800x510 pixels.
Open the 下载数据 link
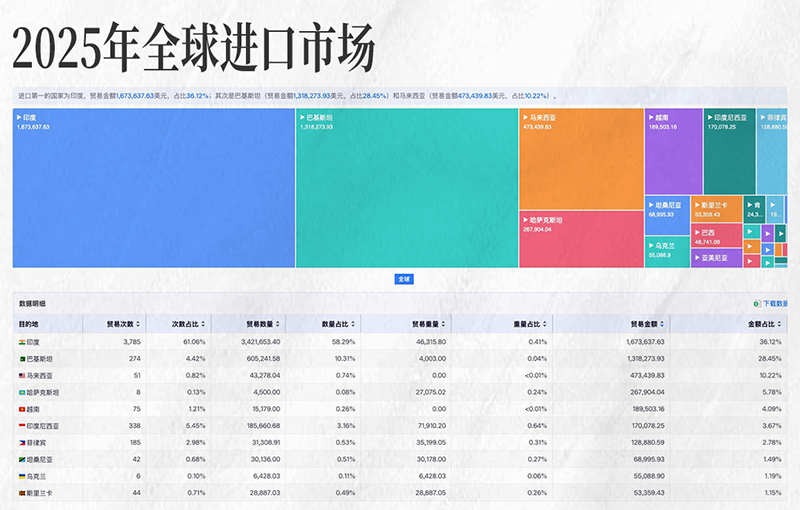(776, 303)
